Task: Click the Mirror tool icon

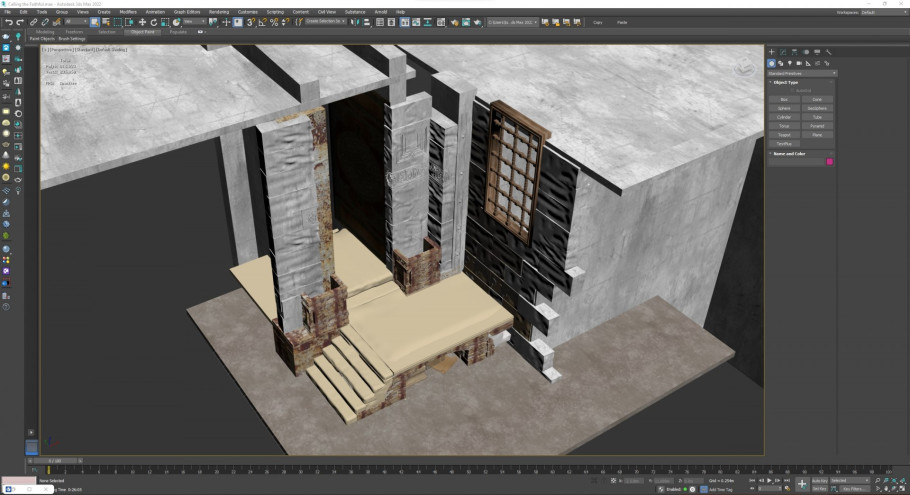Action: 353,22
